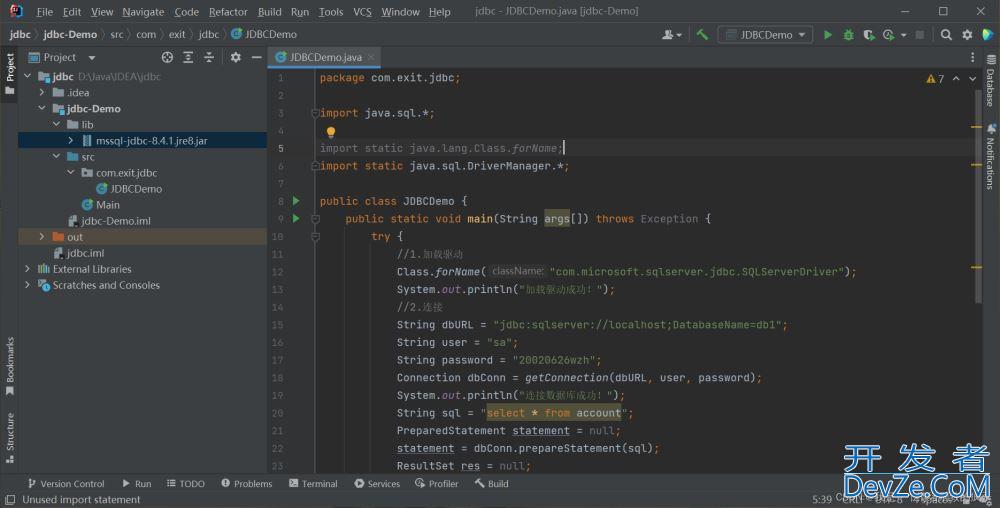
Task: Open editor tab options menu
Action: [x=973, y=57]
